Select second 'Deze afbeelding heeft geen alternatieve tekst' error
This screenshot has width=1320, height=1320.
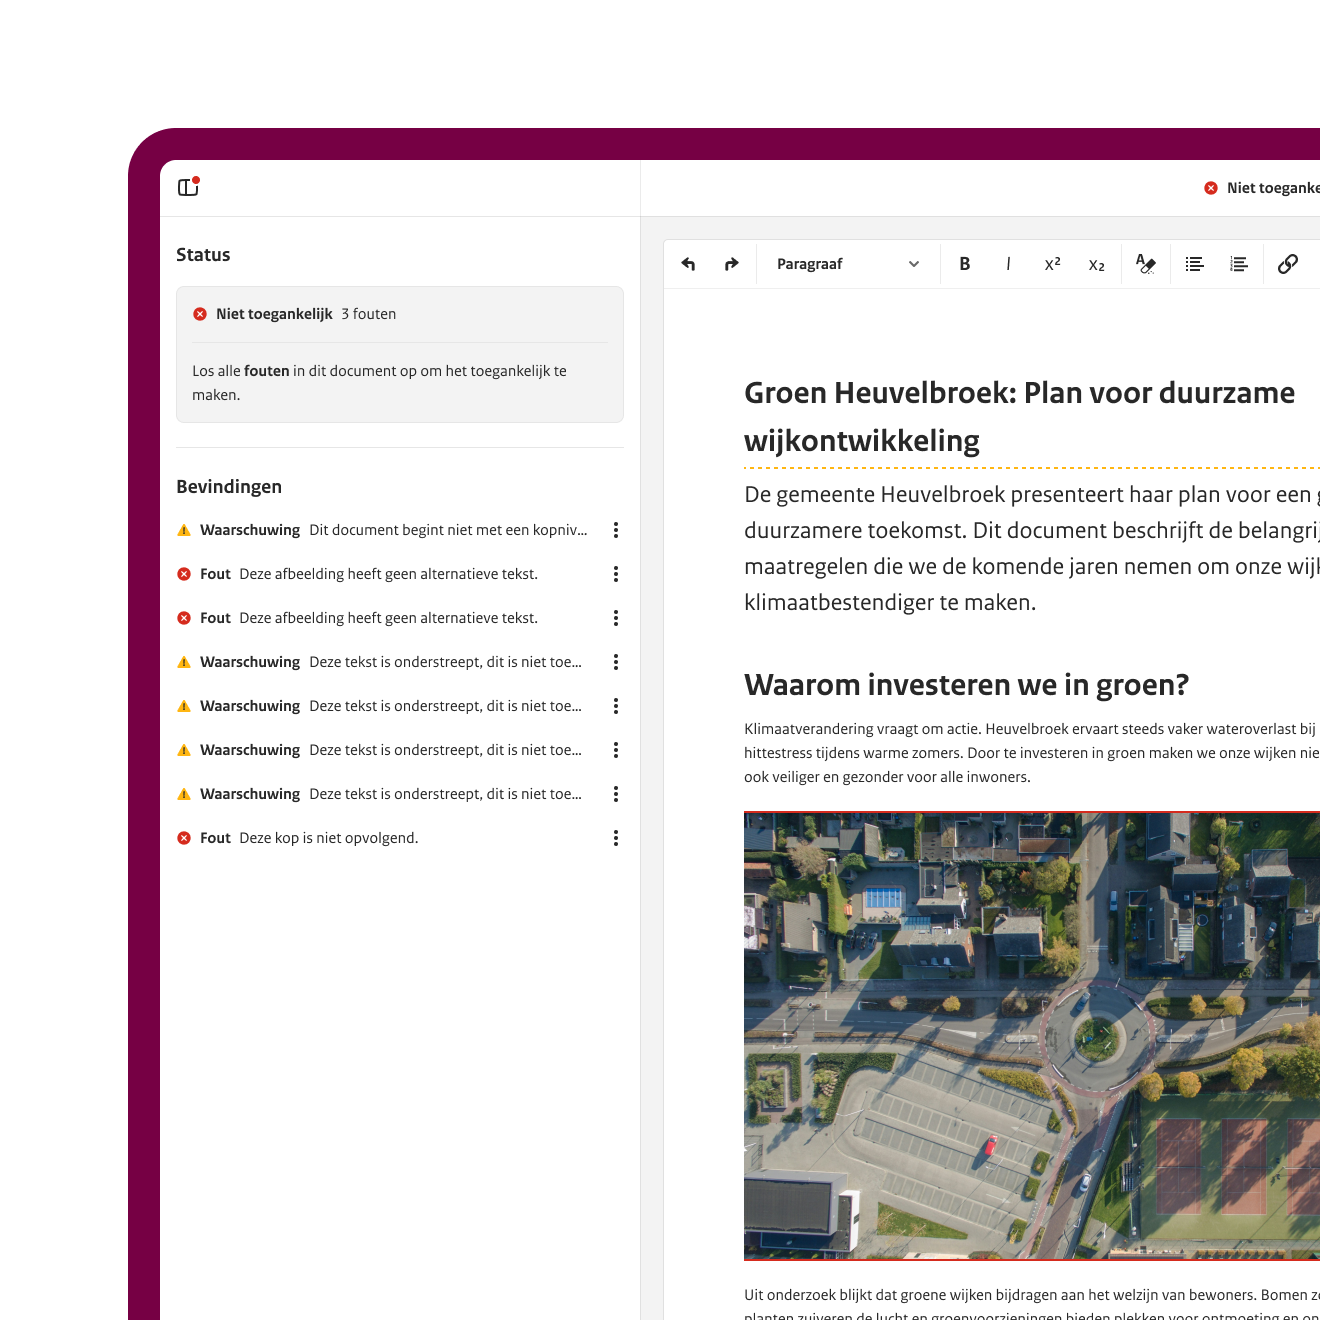coord(358,618)
